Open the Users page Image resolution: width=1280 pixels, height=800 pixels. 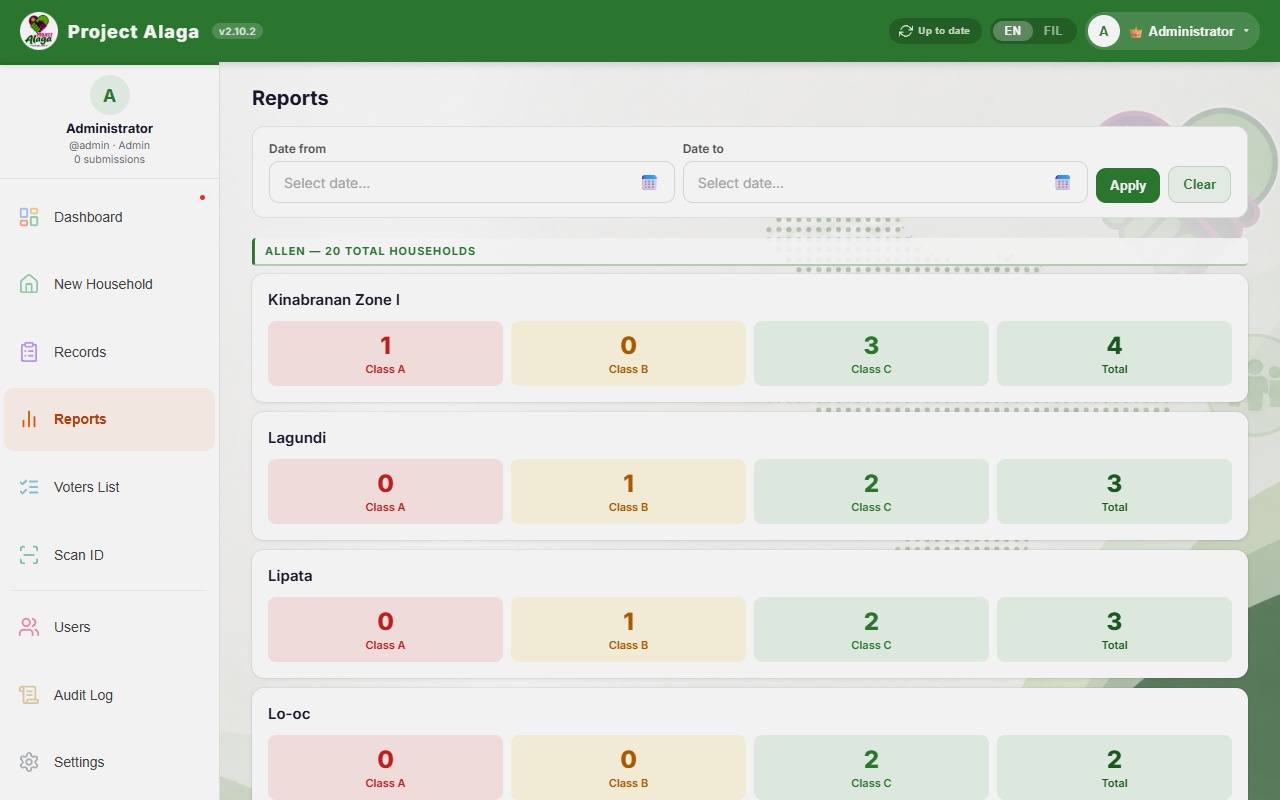pyautogui.click(x=110, y=627)
